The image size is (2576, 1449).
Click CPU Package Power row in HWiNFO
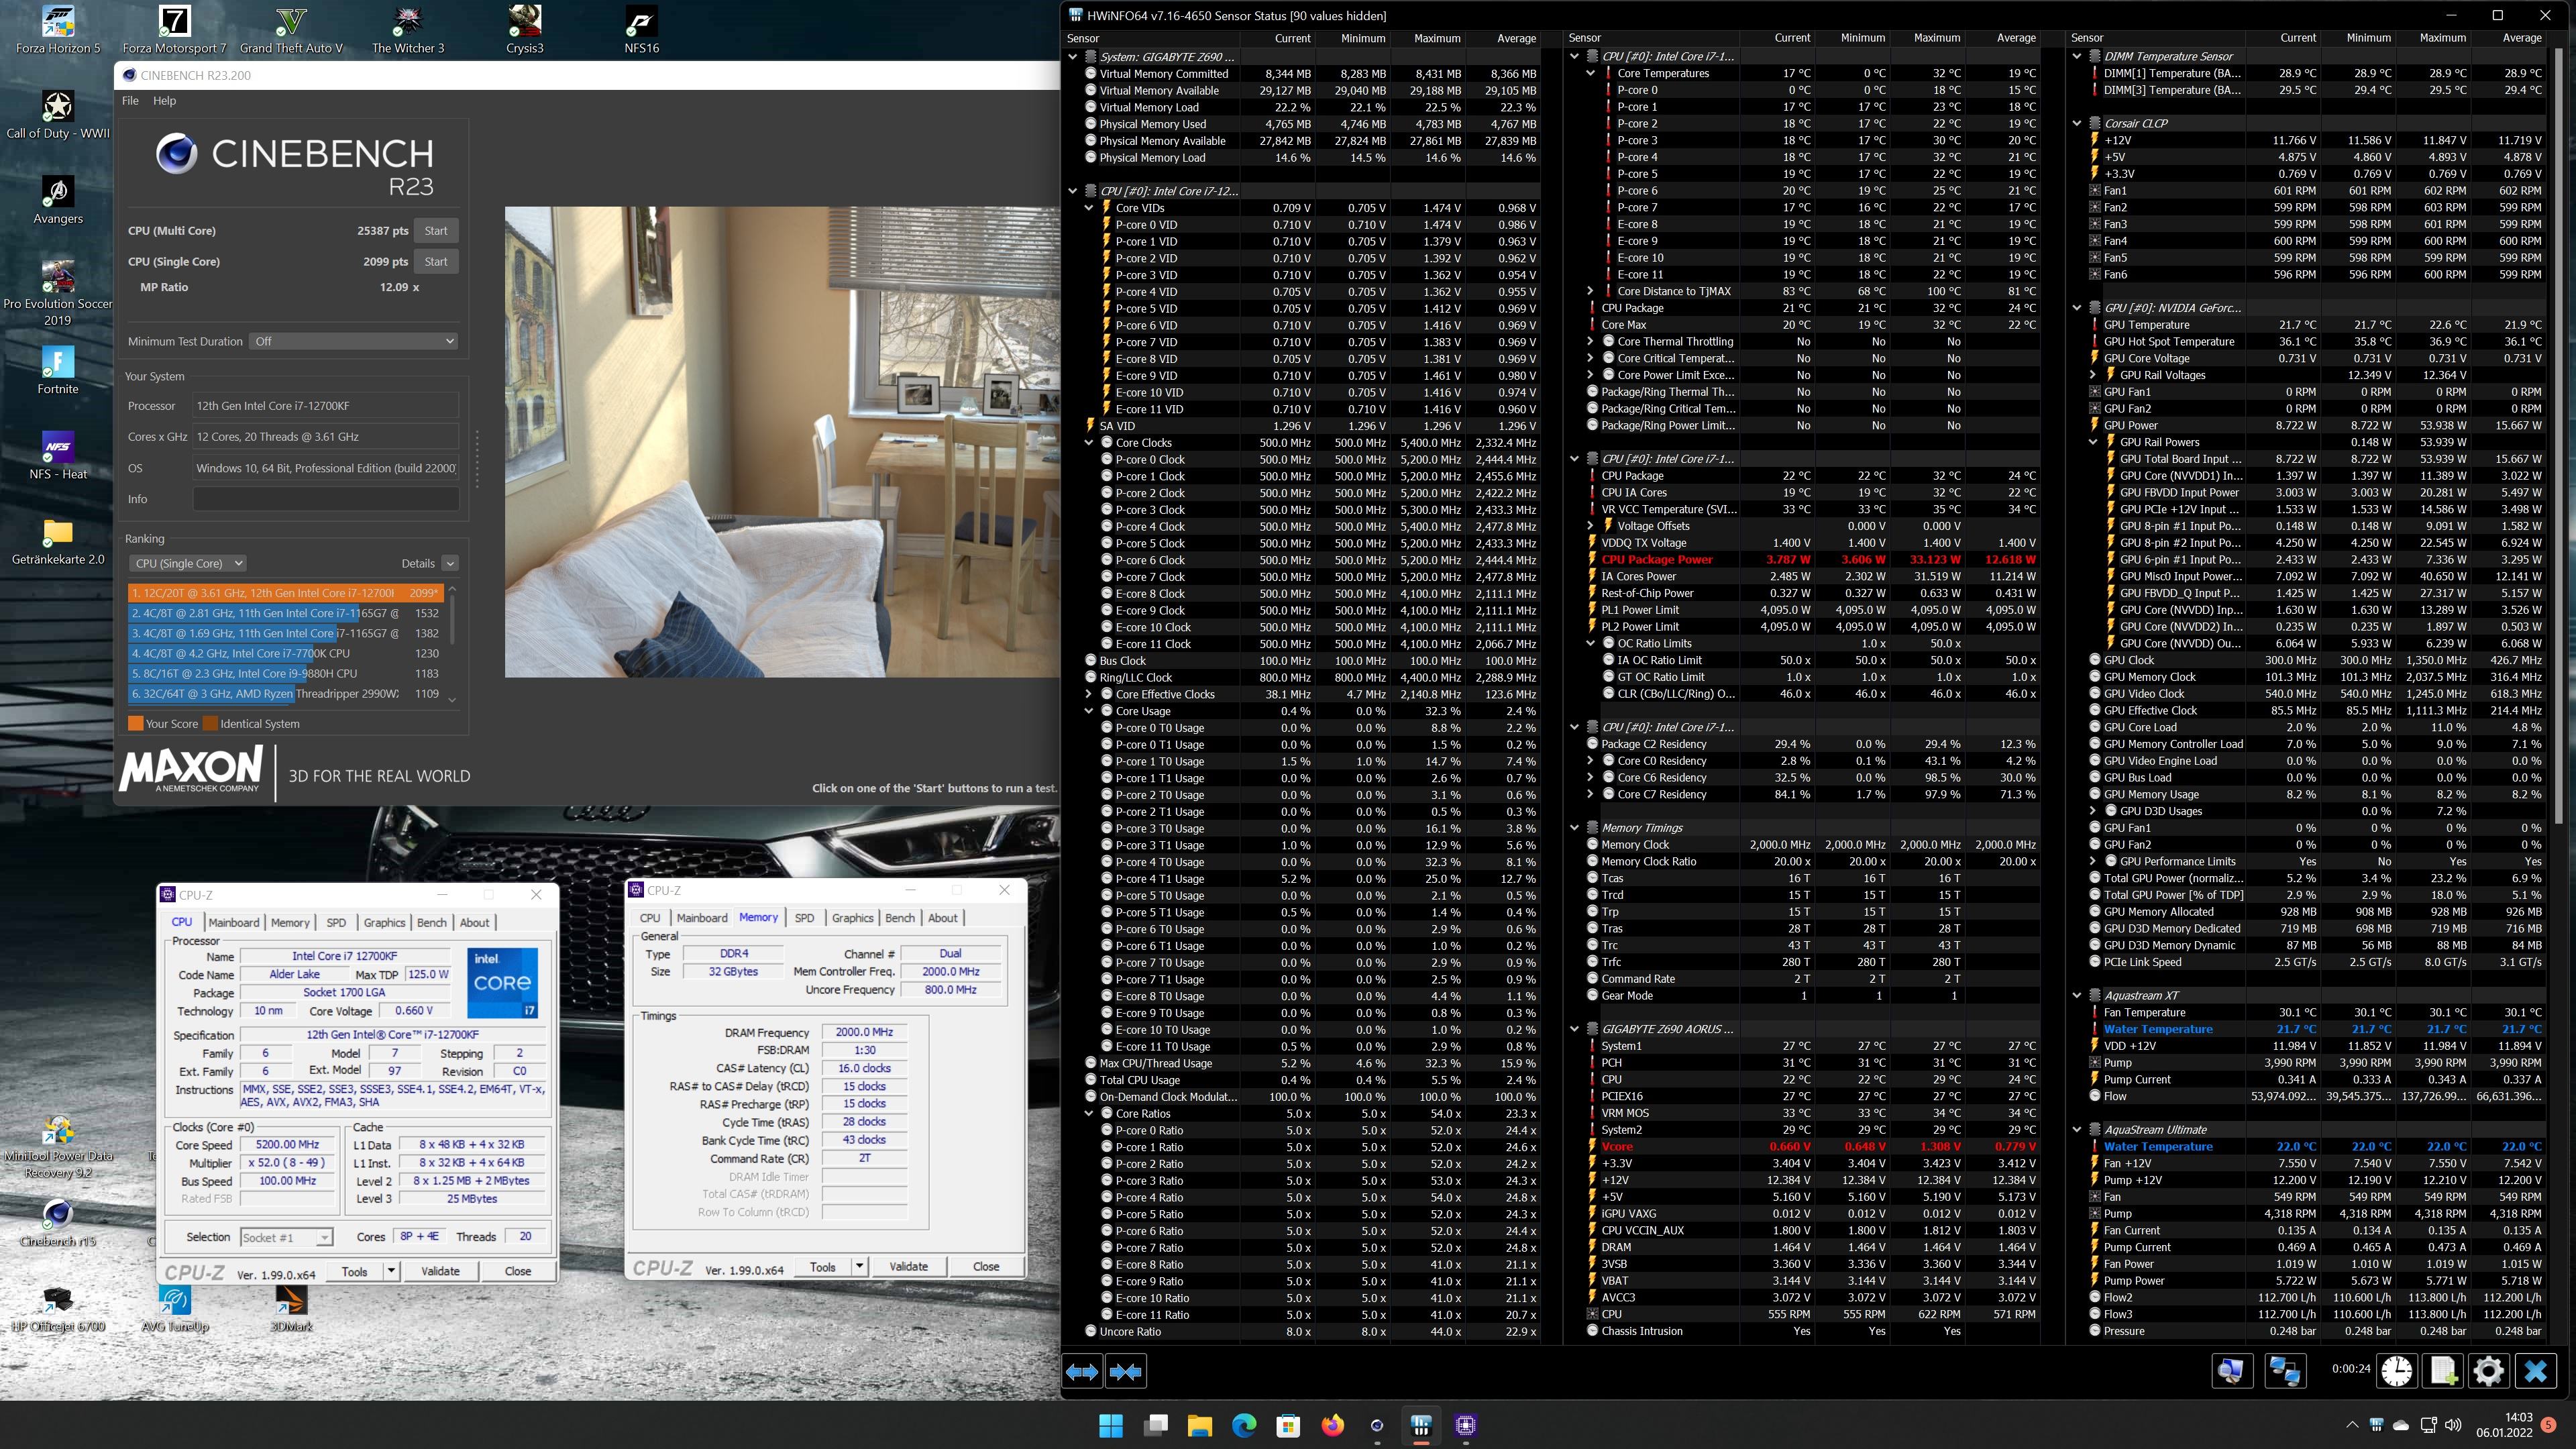(1812, 559)
